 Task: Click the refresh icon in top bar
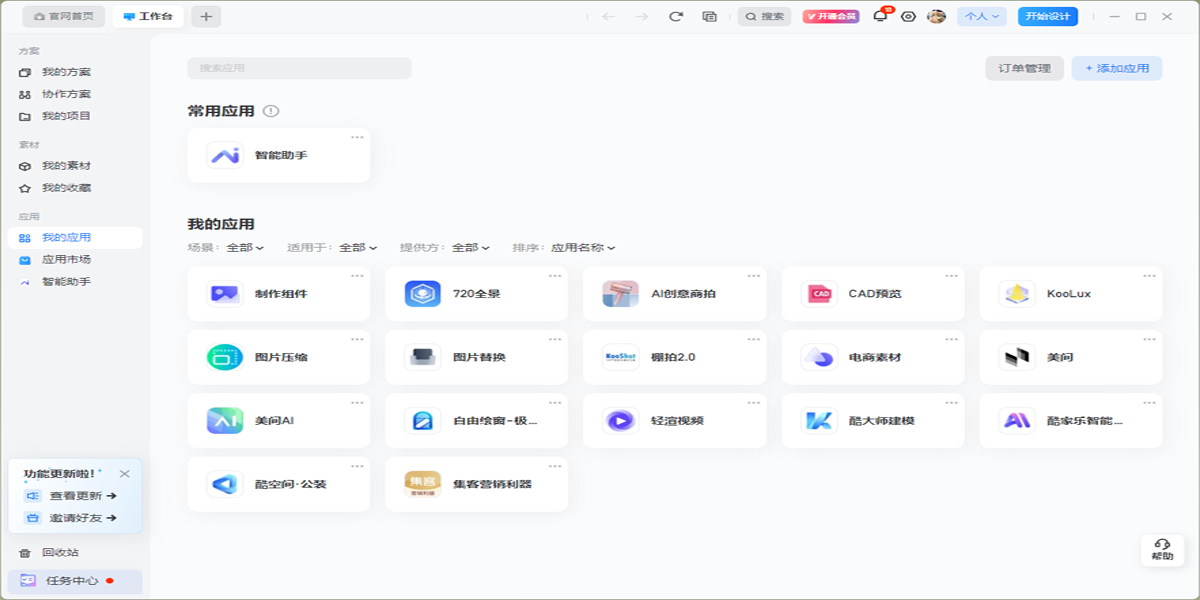676,17
